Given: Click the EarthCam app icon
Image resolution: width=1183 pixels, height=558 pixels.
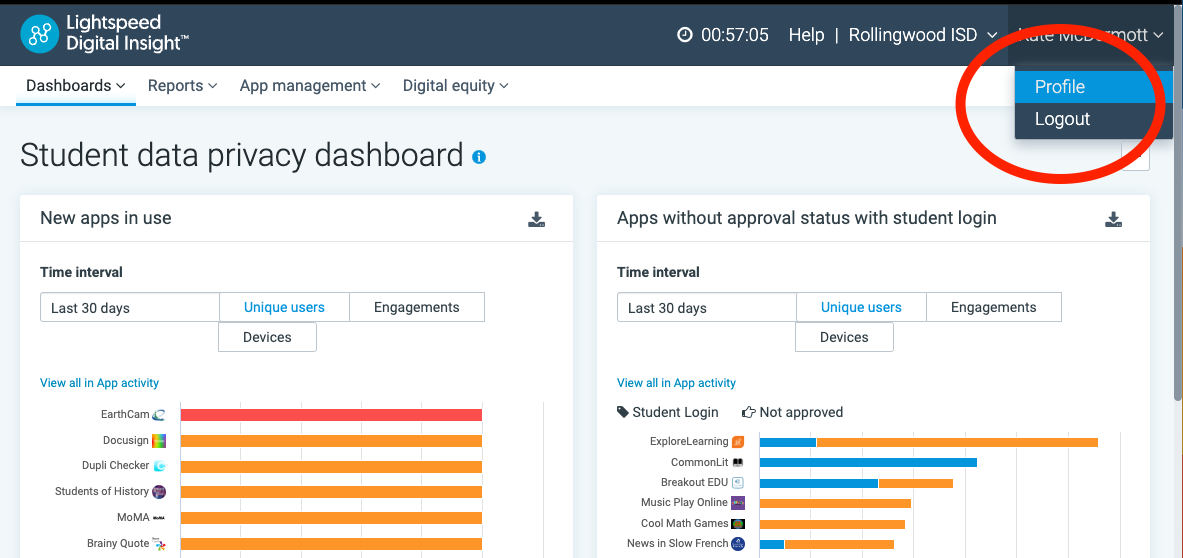Looking at the screenshot, I should (x=158, y=415).
